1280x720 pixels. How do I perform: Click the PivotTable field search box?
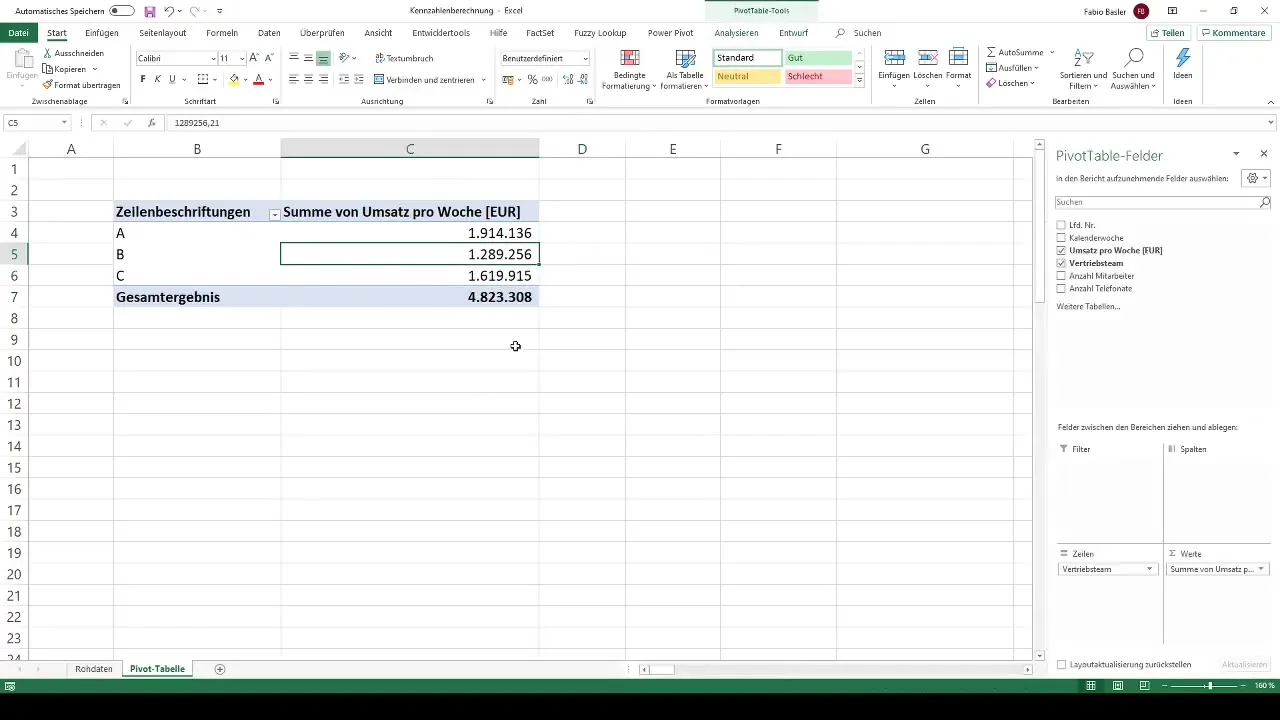click(x=1164, y=202)
